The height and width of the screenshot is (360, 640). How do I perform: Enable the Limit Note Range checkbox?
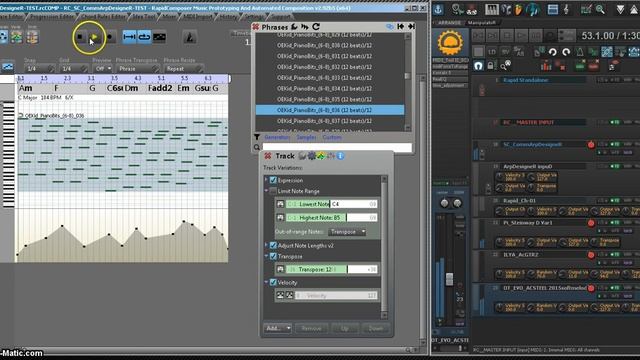click(x=273, y=191)
